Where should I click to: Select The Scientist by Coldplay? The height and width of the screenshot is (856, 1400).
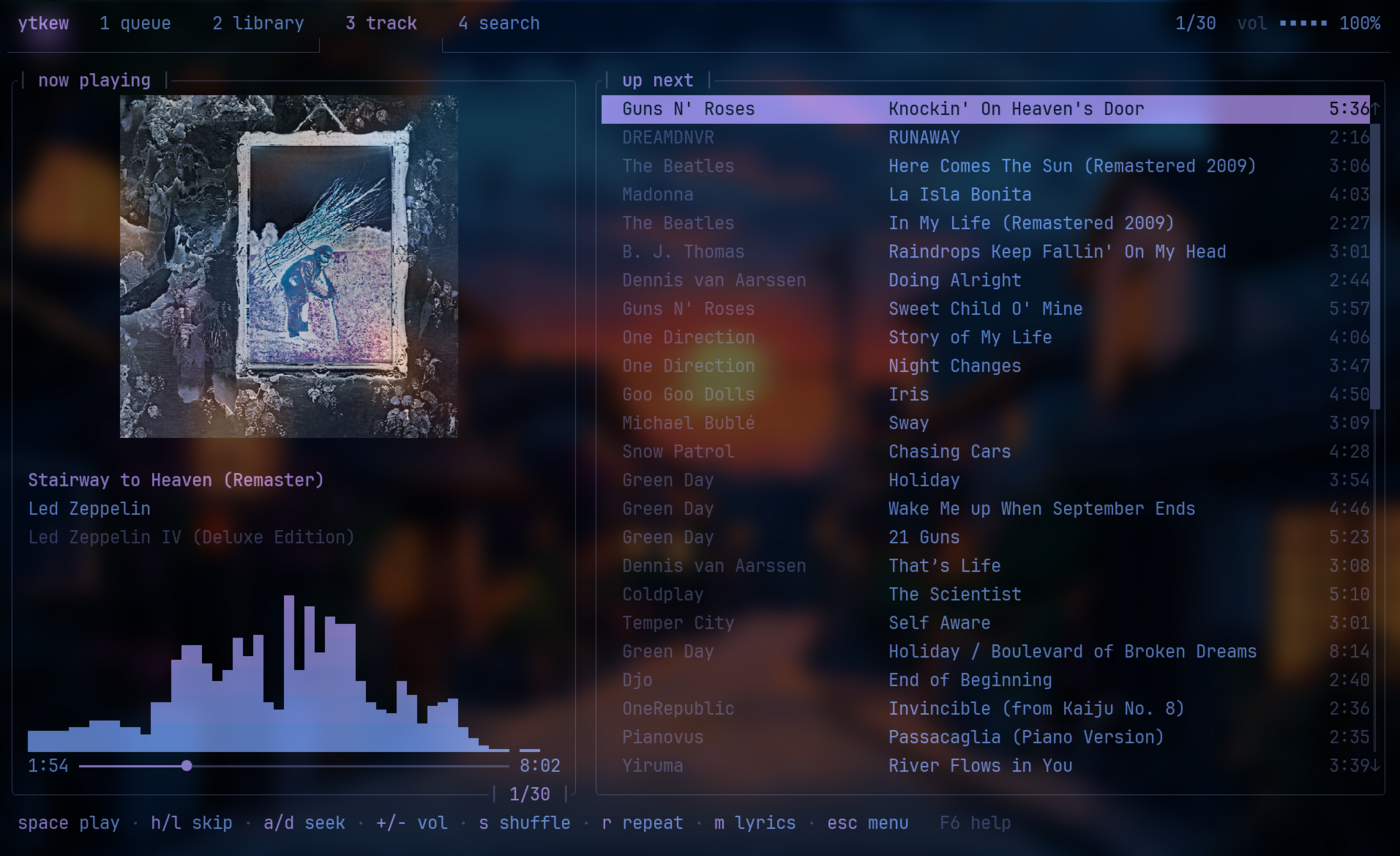tap(985, 594)
